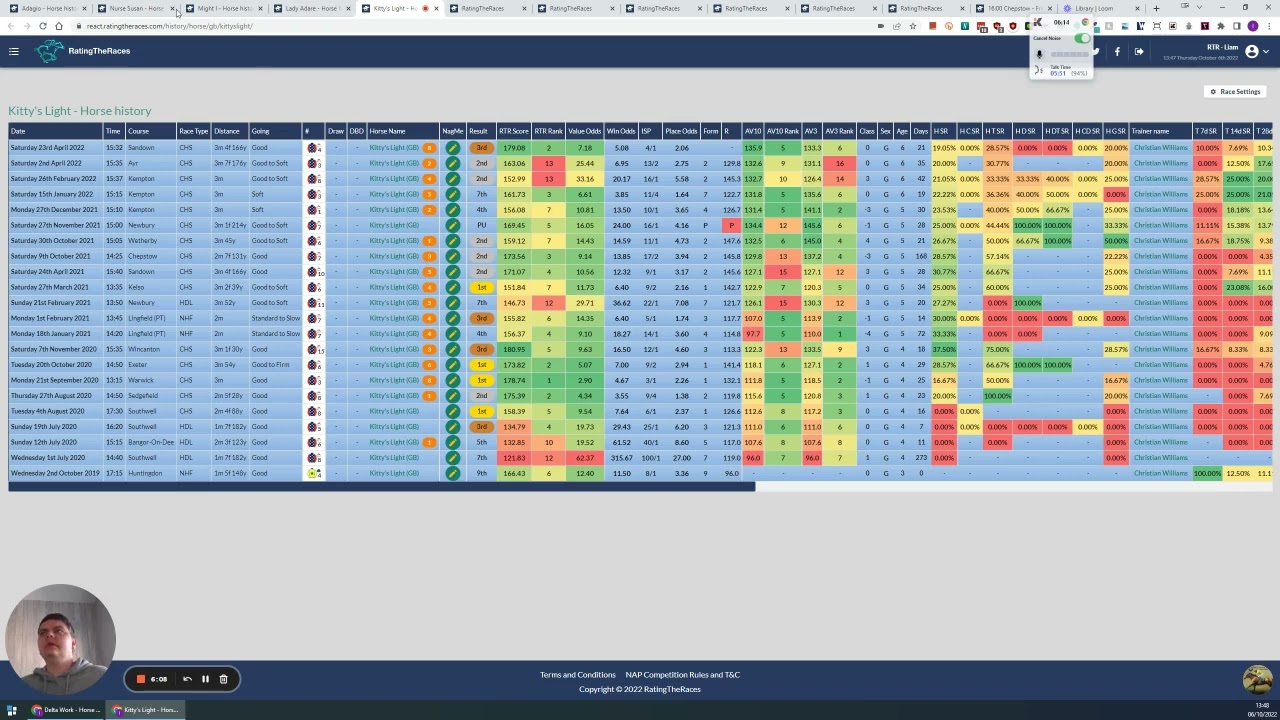Switch to Delta Work taskbar window

point(68,710)
